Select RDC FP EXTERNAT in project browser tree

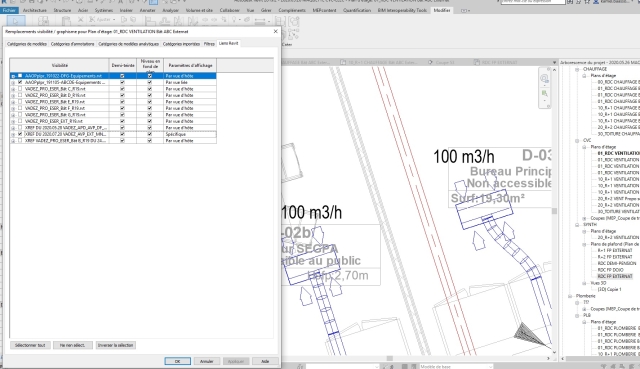[x=615, y=276]
